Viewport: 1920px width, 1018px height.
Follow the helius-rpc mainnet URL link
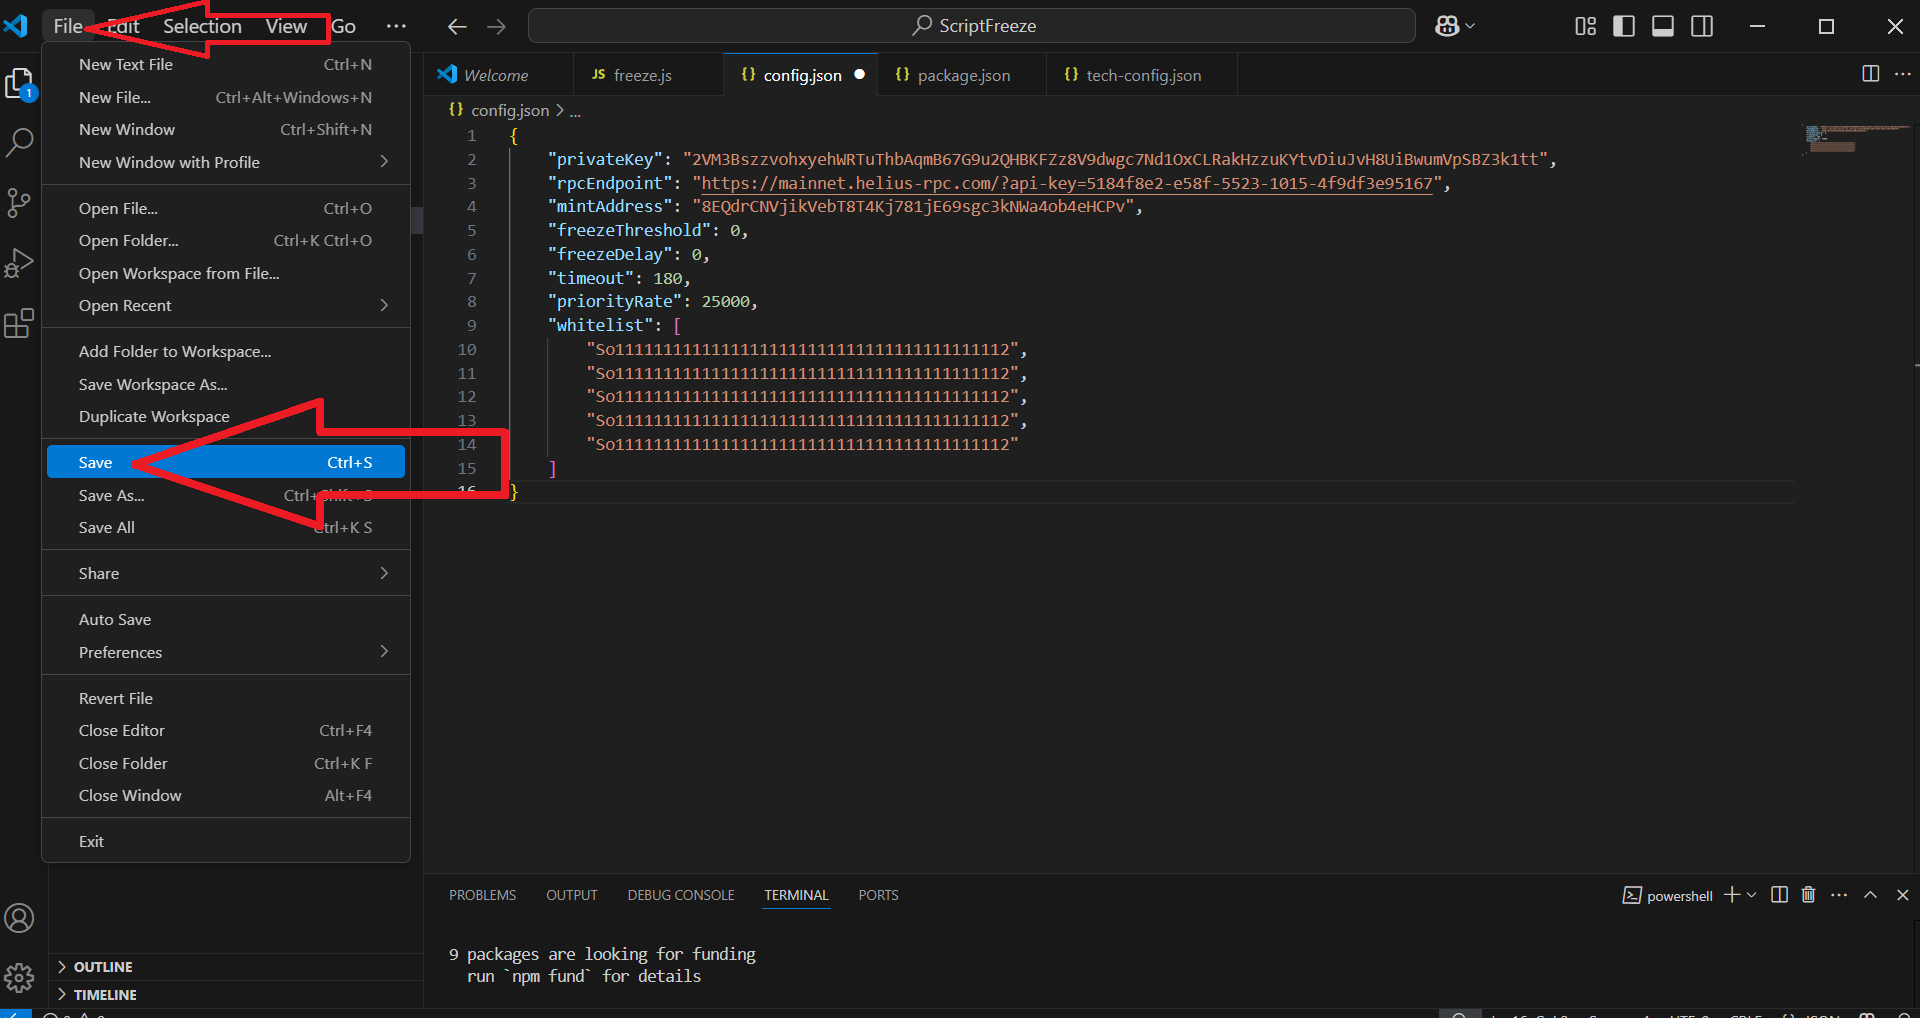point(1066,183)
